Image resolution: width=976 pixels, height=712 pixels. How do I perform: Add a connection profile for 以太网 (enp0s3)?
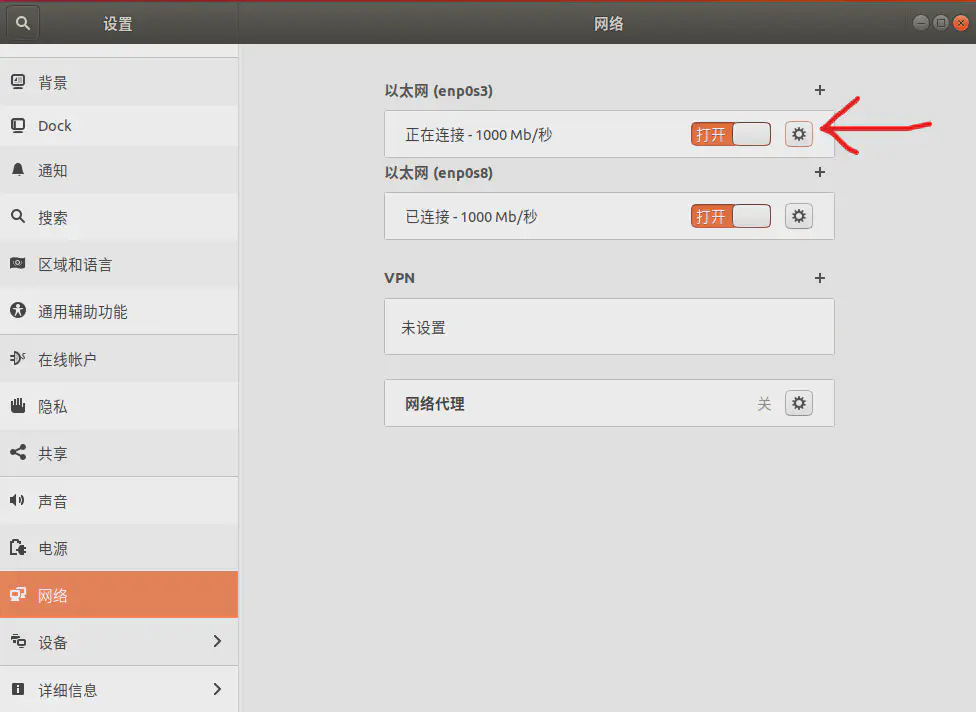820,90
